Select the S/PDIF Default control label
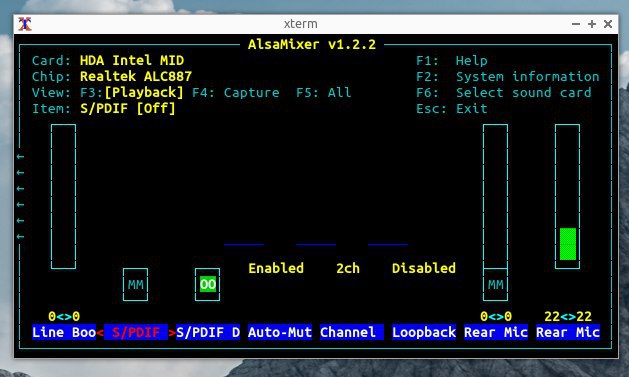Image resolution: width=629 pixels, height=377 pixels. click(208, 332)
